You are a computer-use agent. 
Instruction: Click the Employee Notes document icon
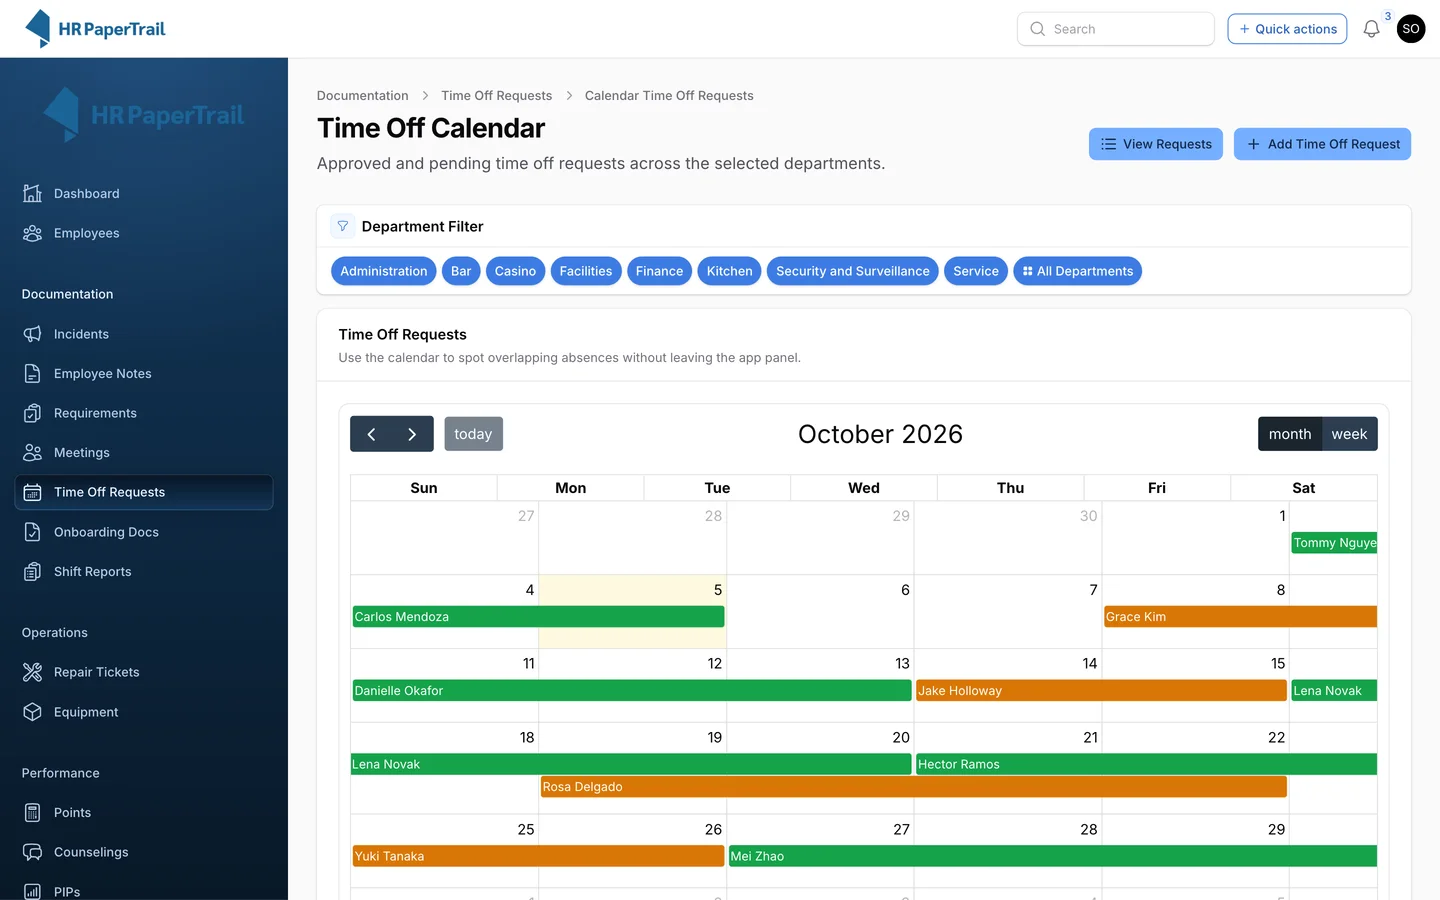point(33,373)
